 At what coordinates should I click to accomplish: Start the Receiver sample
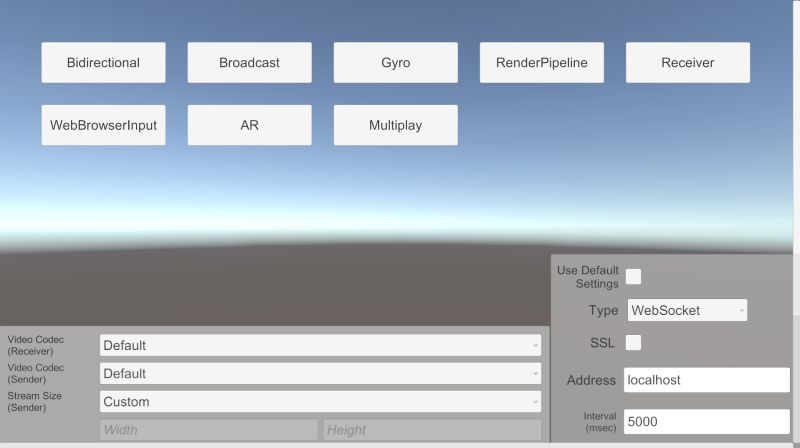pos(688,62)
